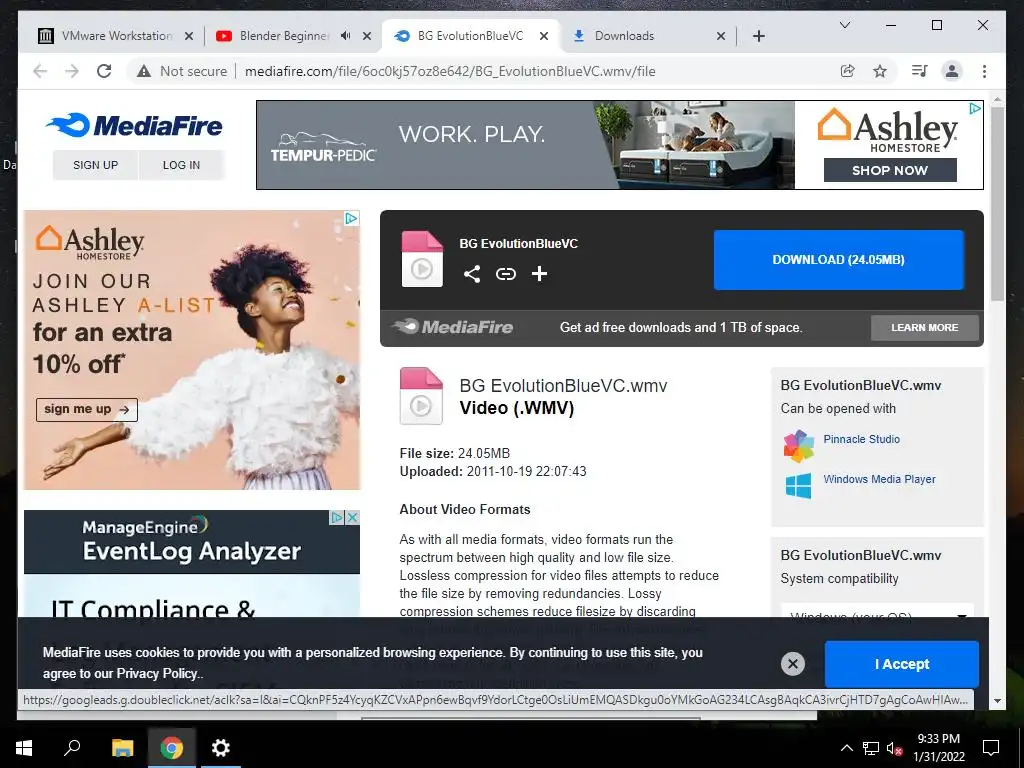Close the VMware Workstation tab
The height and width of the screenshot is (768, 1024).
189,36
